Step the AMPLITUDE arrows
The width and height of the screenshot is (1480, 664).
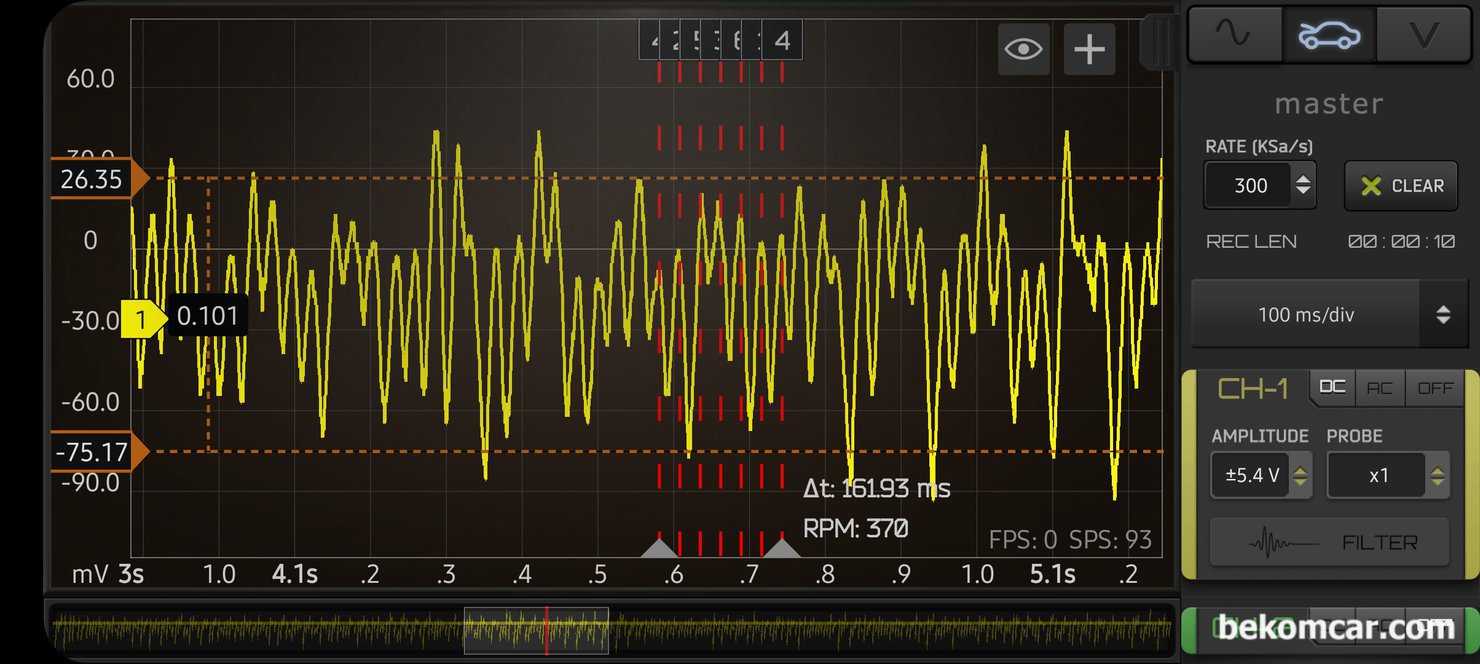tap(1300, 475)
